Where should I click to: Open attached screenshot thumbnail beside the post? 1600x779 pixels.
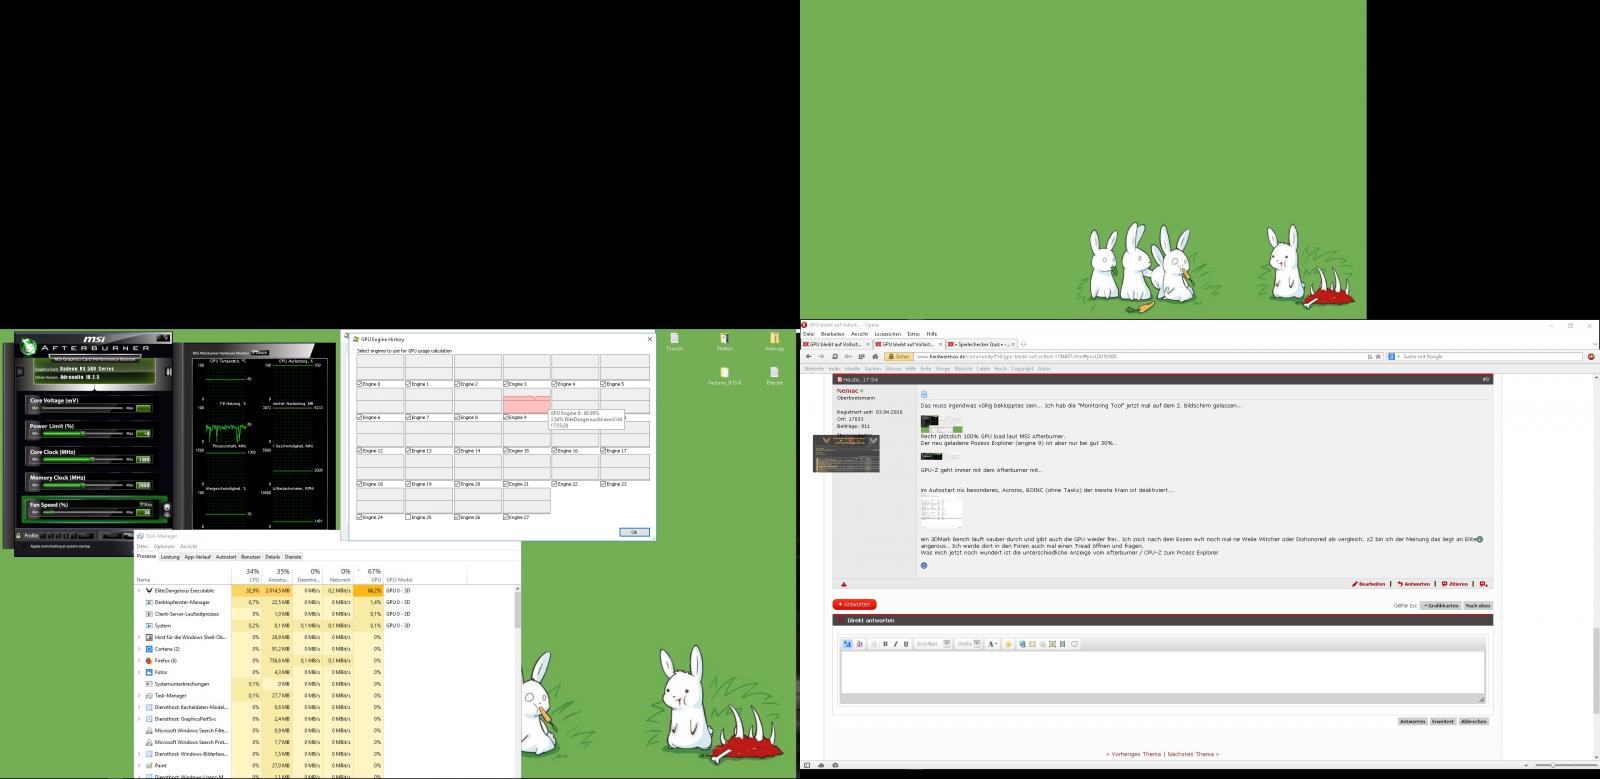point(846,454)
